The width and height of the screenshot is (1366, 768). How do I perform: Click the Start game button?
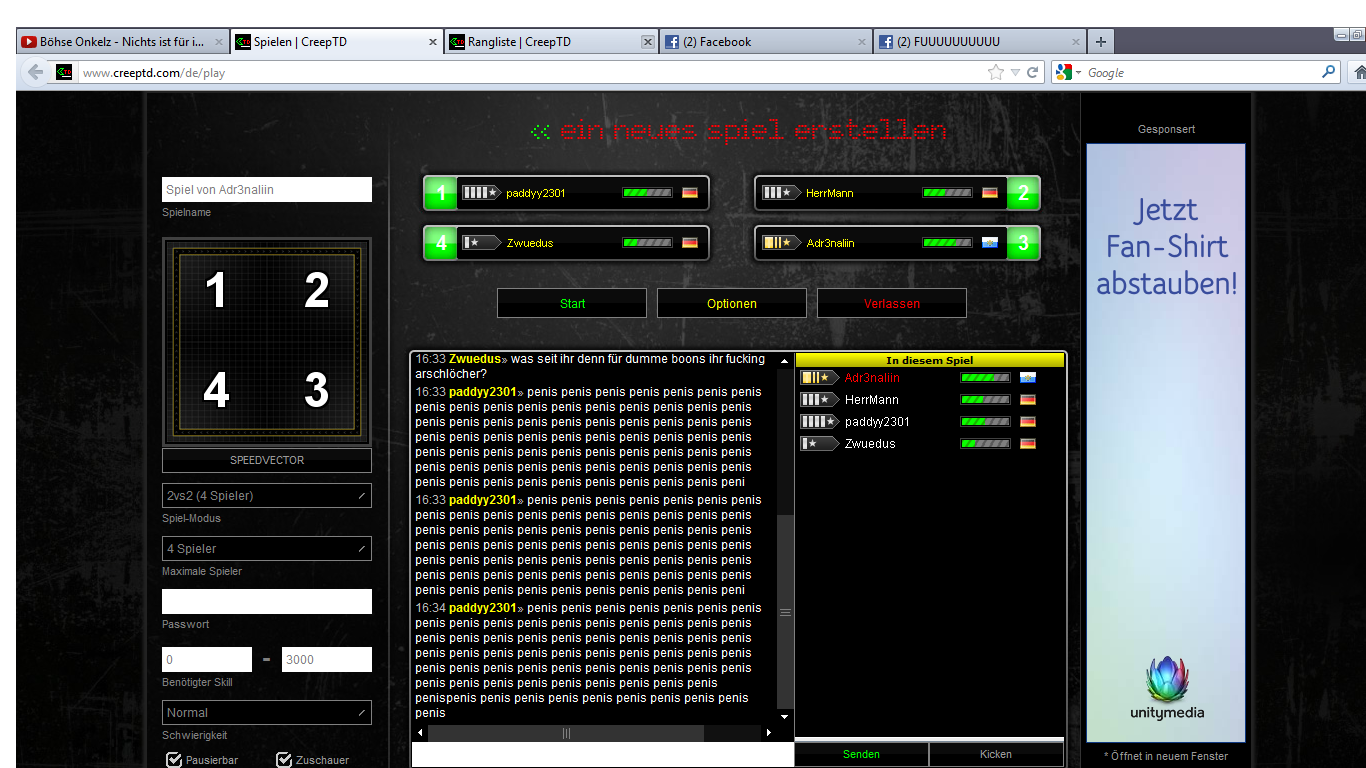(572, 304)
